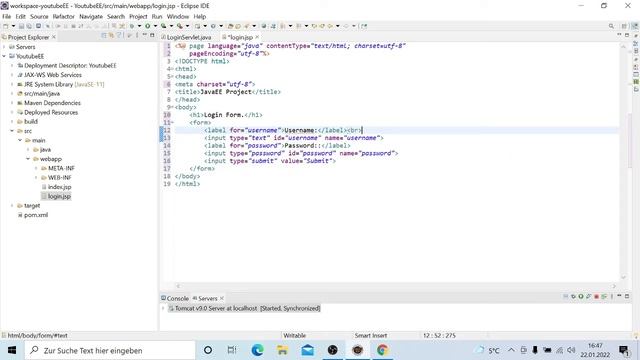Screen dimensions: 640x360
Task: Expand the target folder
Action: (x=12, y=205)
